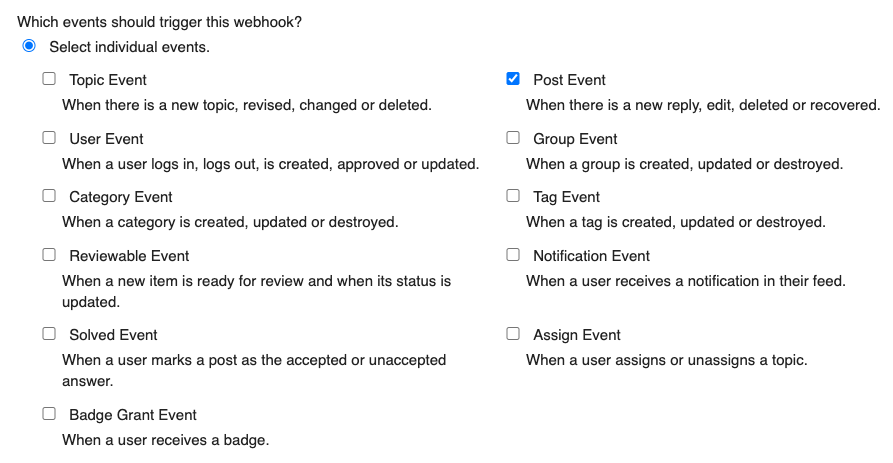The image size is (893, 463).
Task: Tick the User Event checkbox
Action: click(49, 138)
